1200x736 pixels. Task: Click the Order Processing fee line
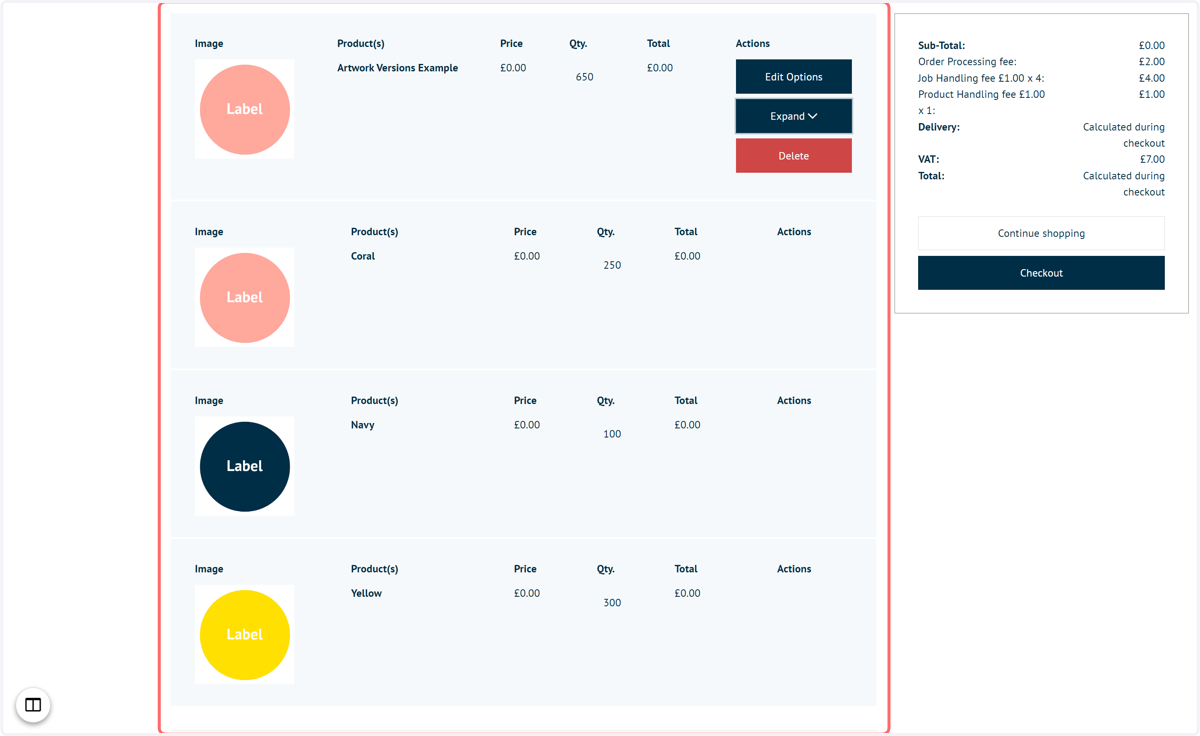point(1041,62)
